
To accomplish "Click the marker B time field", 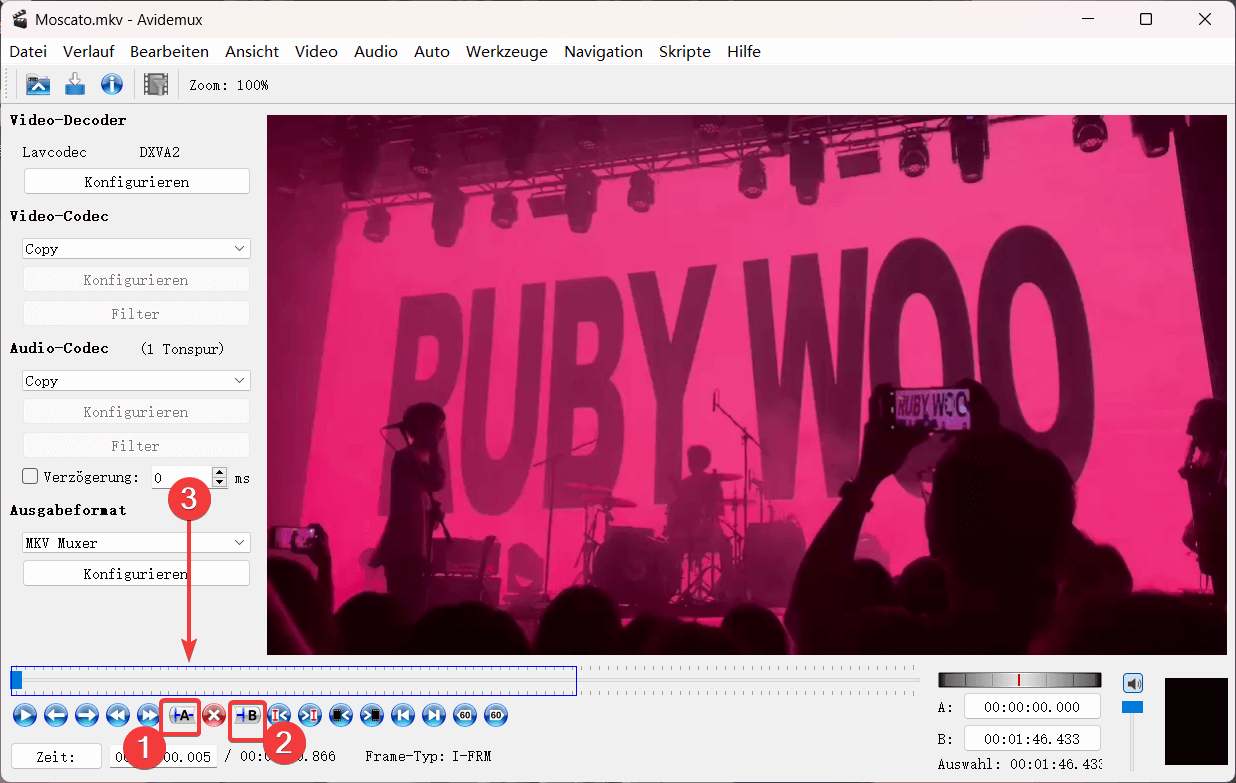I will point(1032,739).
